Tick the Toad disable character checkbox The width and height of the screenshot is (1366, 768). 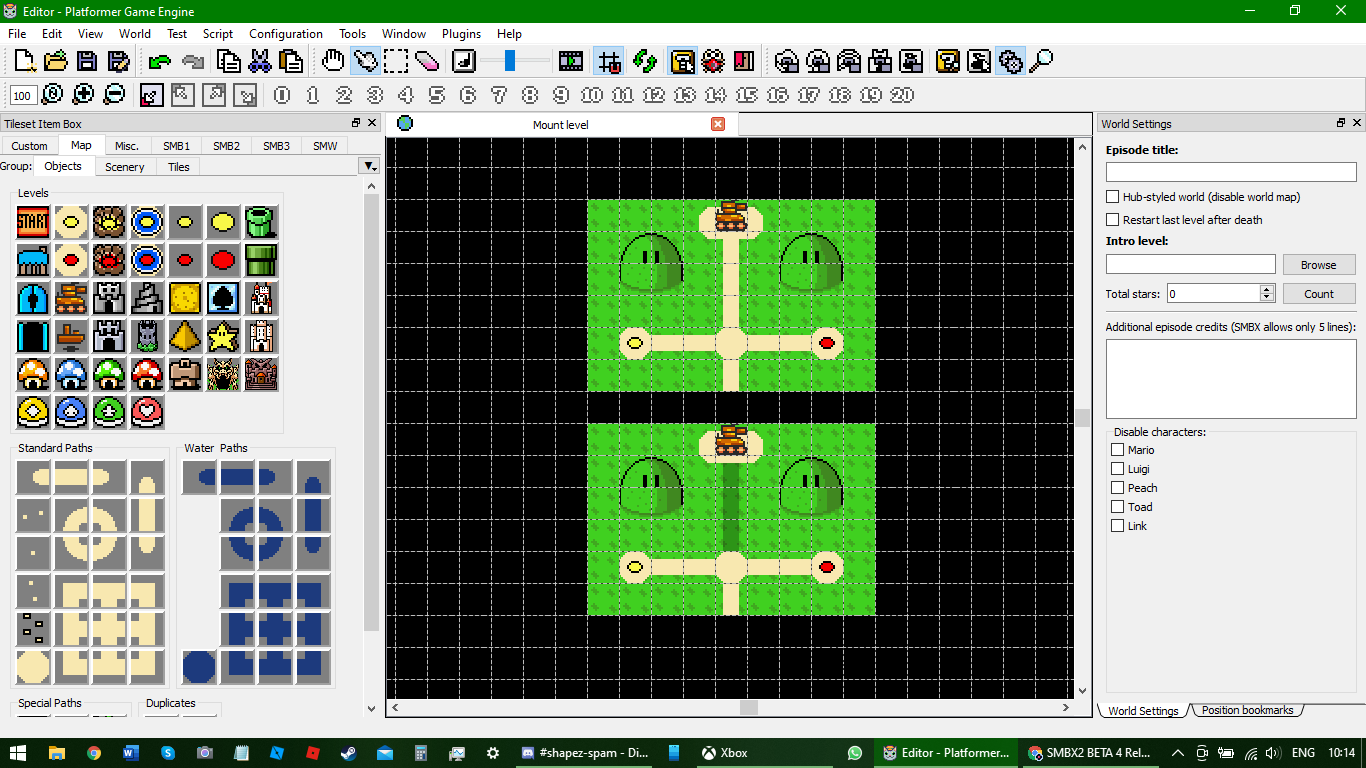(1117, 507)
